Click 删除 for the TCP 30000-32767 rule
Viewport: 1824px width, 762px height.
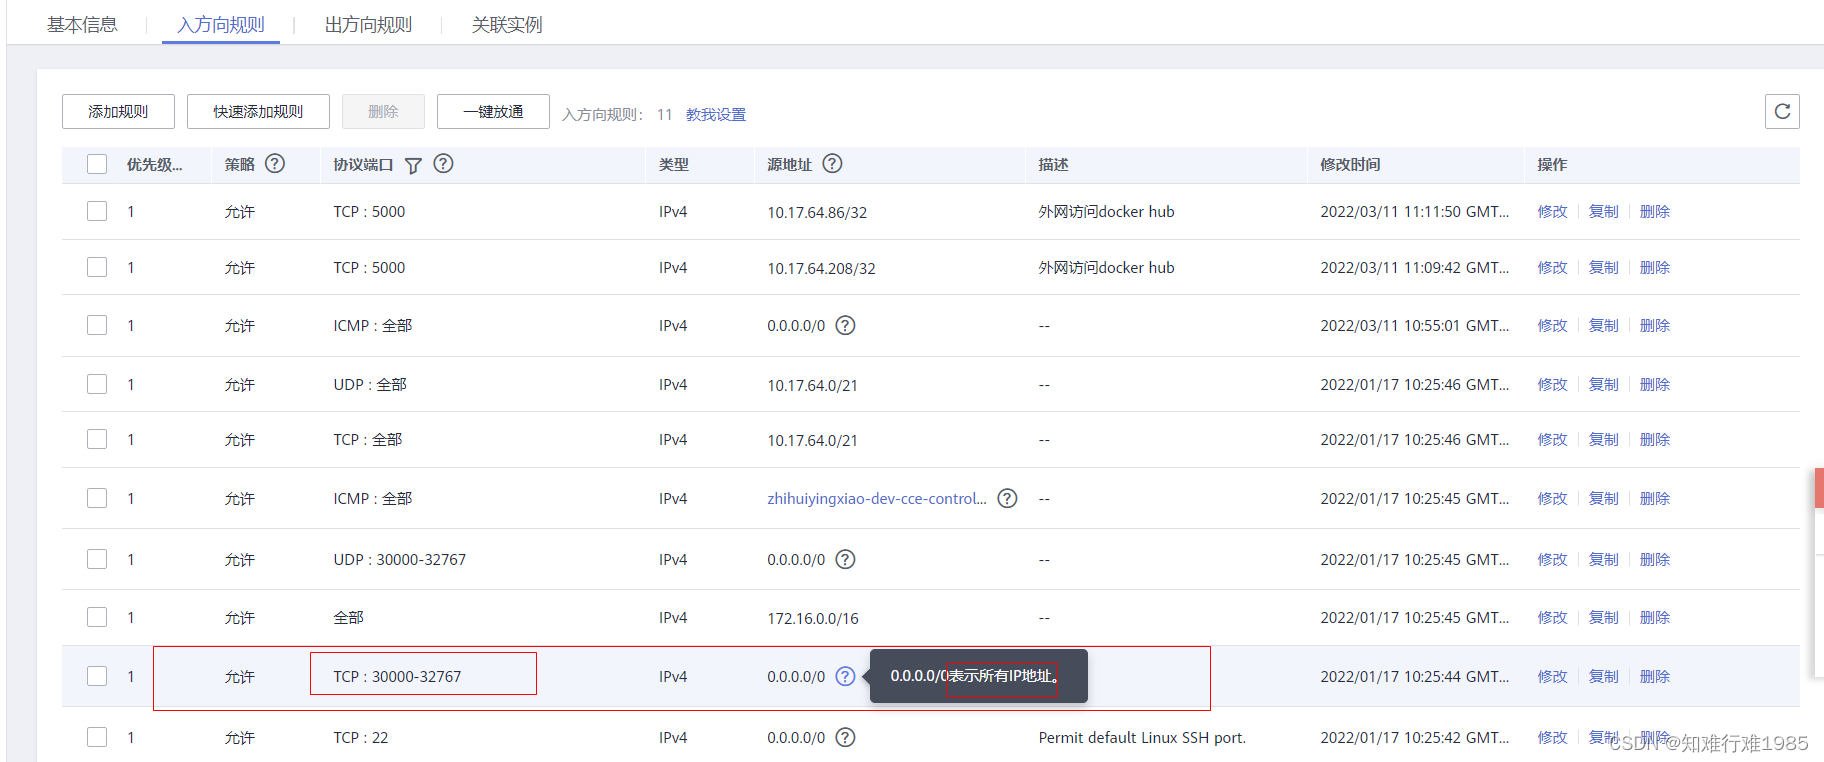pos(1655,676)
